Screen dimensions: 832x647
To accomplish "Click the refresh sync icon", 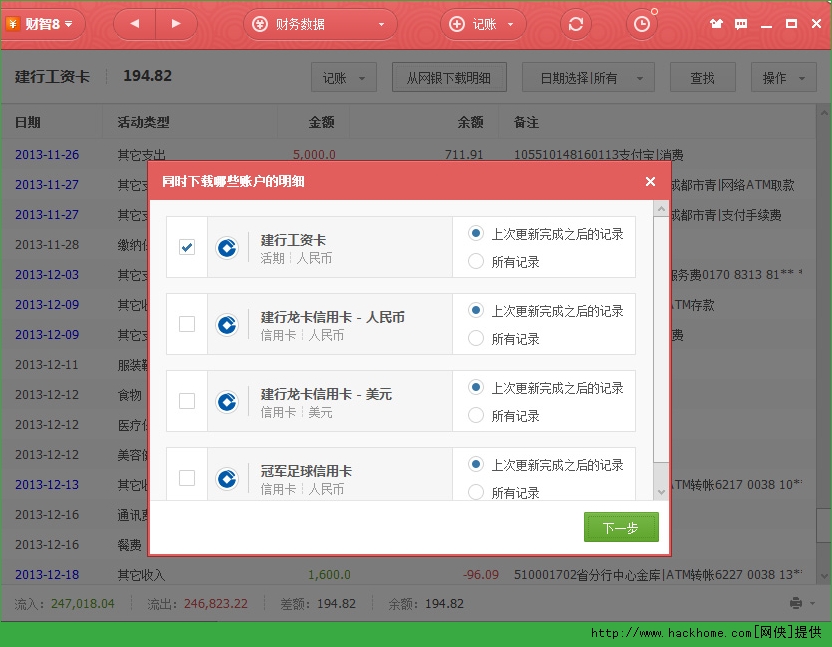I will click(576, 24).
